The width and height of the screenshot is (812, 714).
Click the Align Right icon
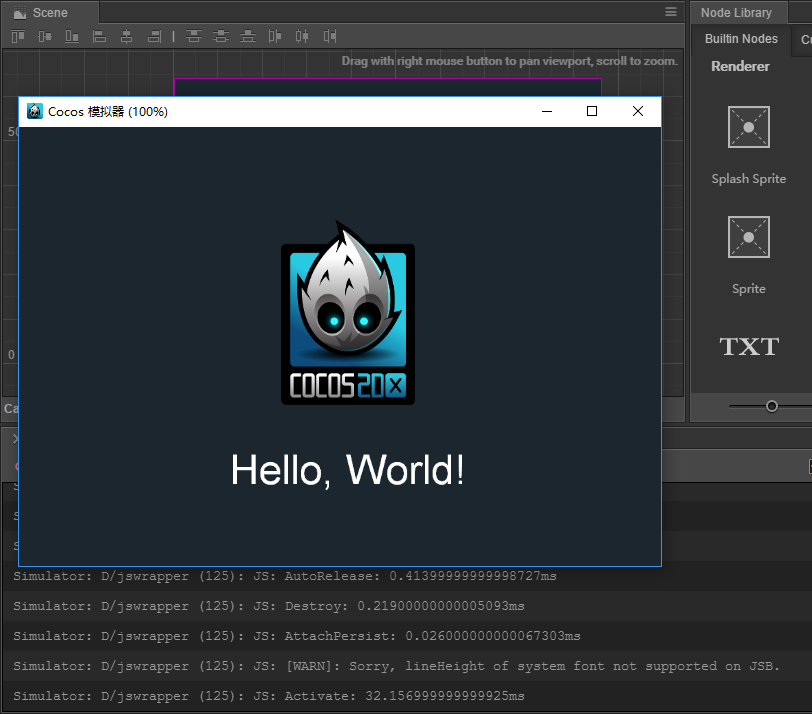[154, 36]
